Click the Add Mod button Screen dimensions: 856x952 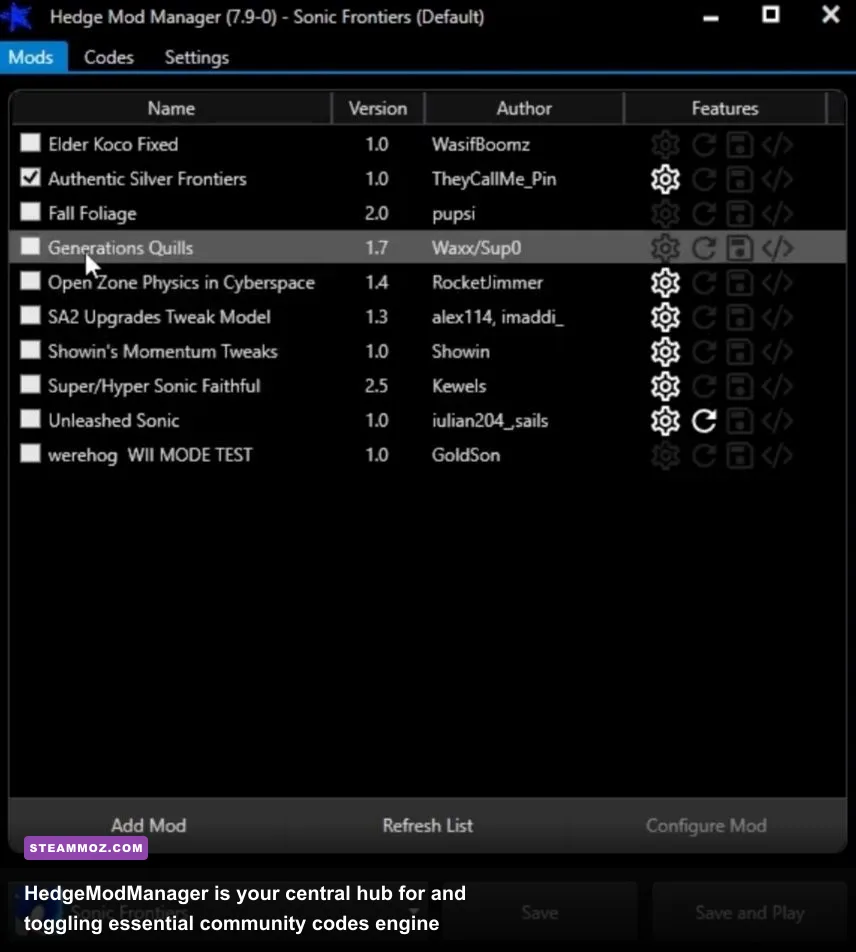pos(149,826)
